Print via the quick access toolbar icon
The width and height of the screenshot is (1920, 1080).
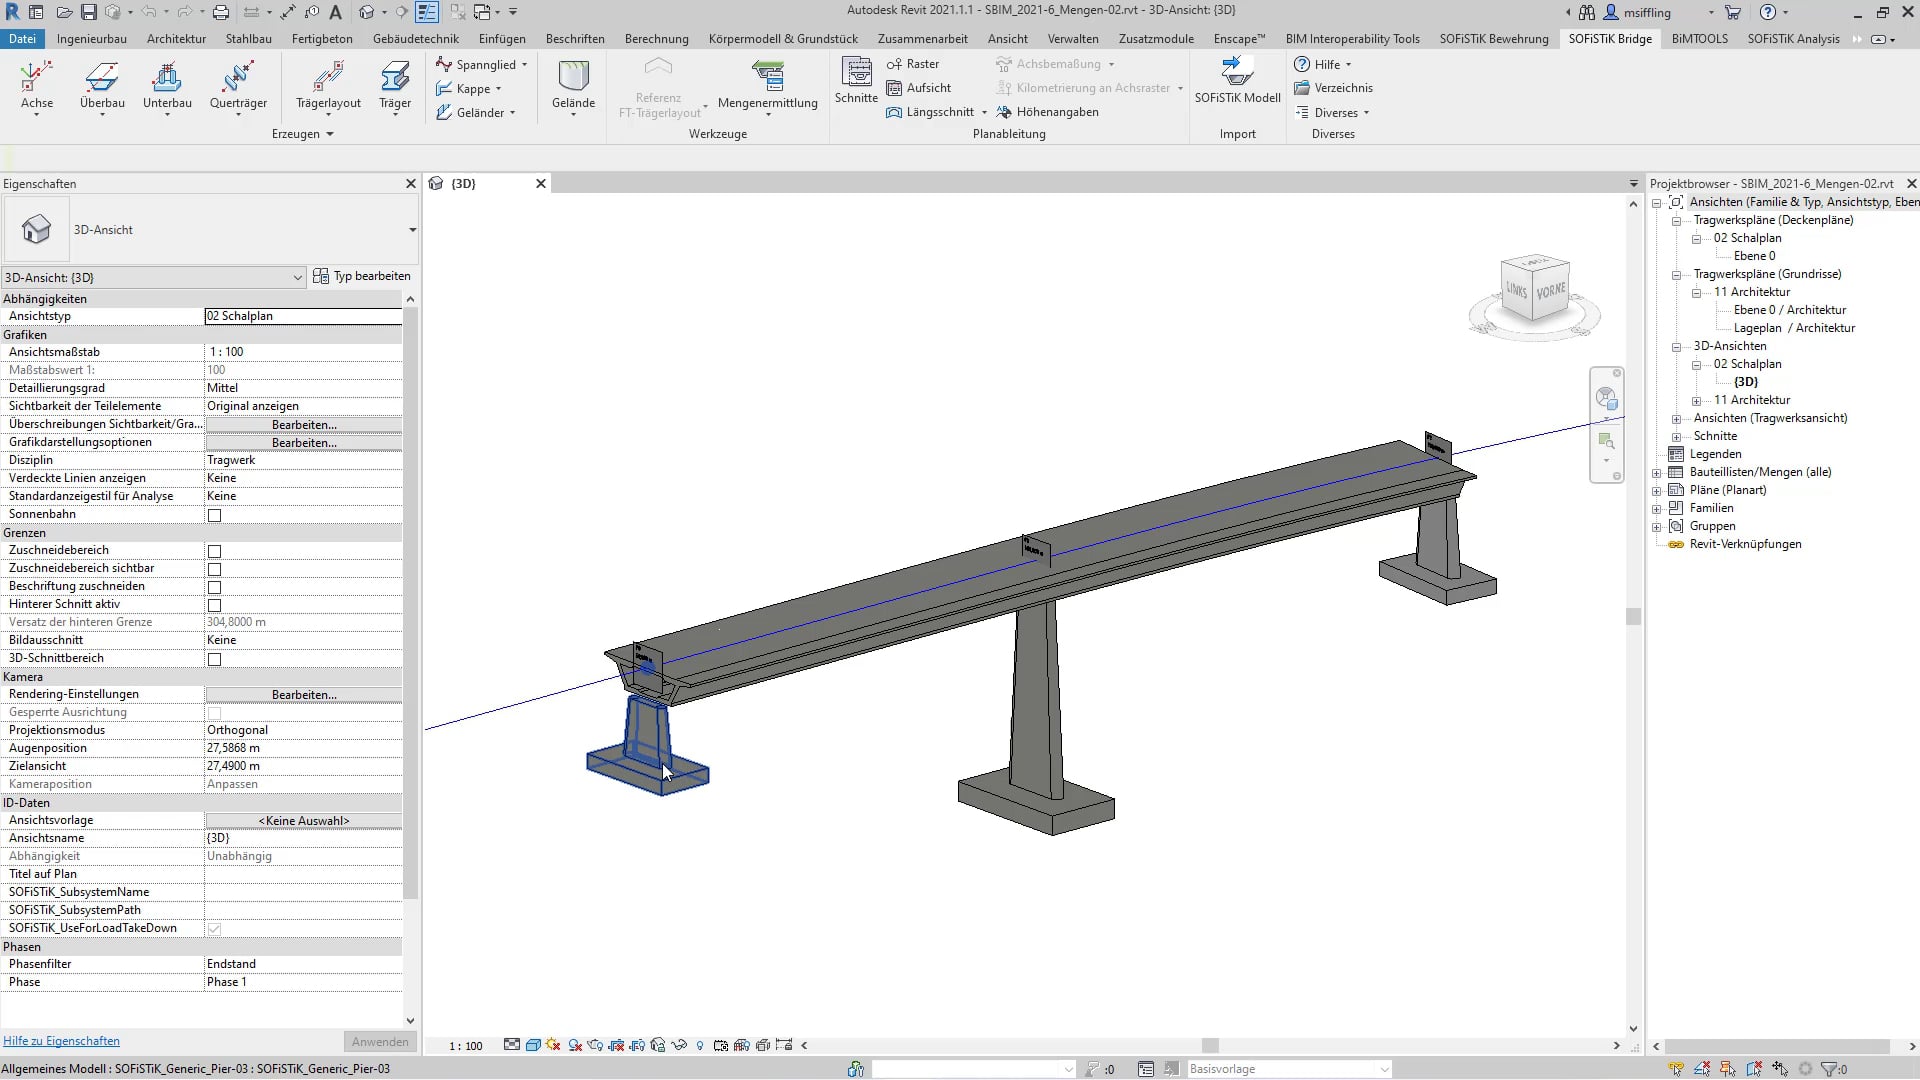pyautogui.click(x=221, y=12)
